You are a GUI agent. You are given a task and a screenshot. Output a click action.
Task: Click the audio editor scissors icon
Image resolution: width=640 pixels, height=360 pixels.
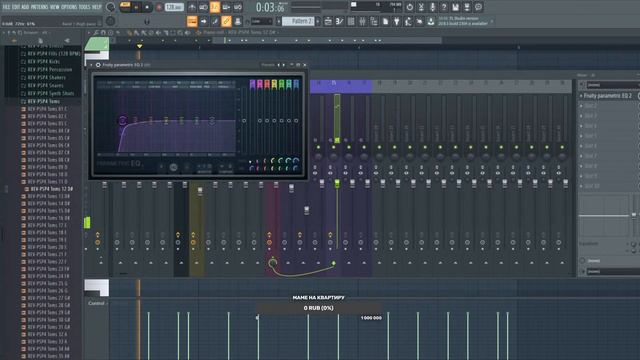click(x=421, y=7)
